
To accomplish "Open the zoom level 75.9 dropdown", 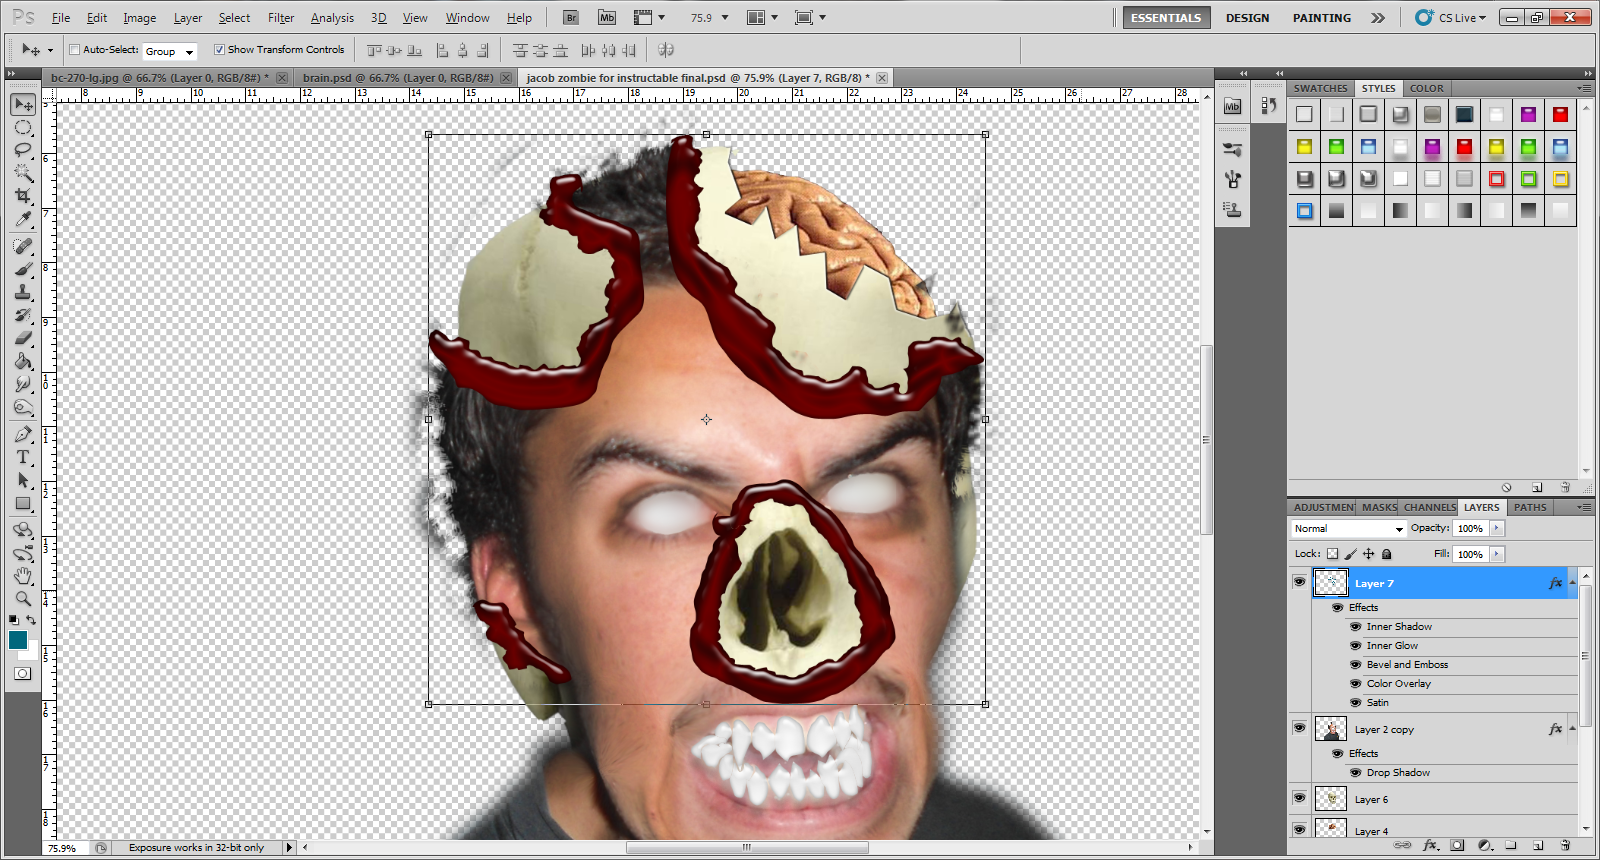I will point(725,17).
